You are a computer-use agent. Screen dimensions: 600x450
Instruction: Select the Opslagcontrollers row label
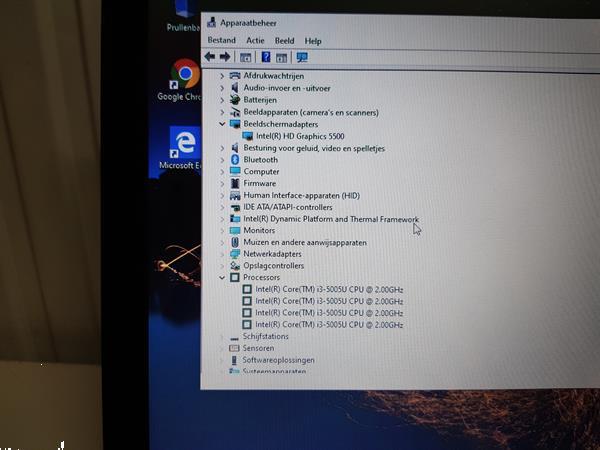tap(274, 266)
